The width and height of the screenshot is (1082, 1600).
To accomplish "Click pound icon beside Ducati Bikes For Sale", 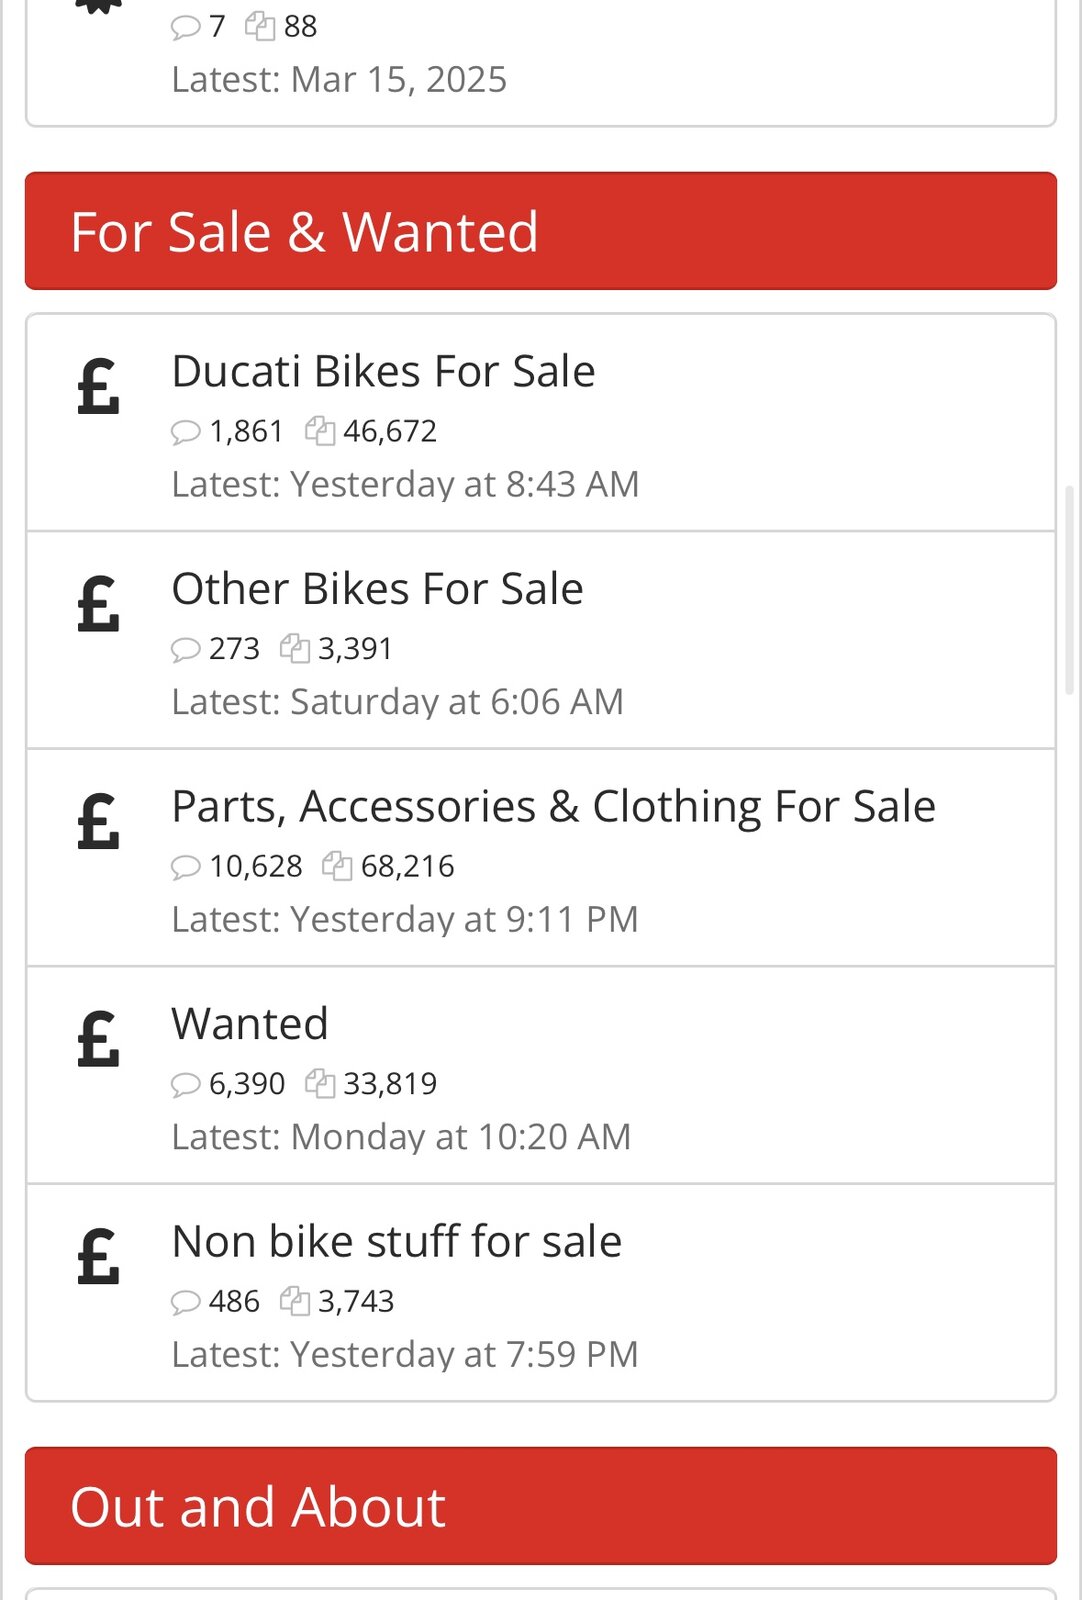I will pos(98,388).
